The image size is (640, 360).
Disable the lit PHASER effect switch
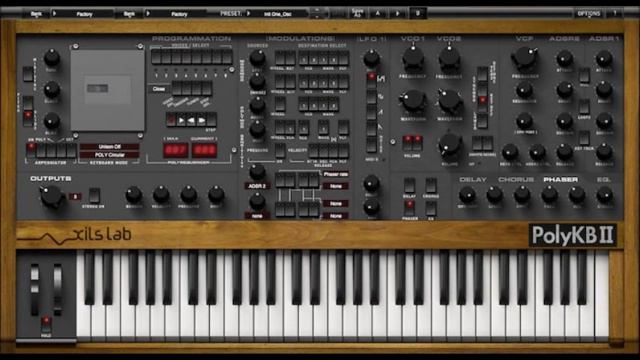point(409,207)
